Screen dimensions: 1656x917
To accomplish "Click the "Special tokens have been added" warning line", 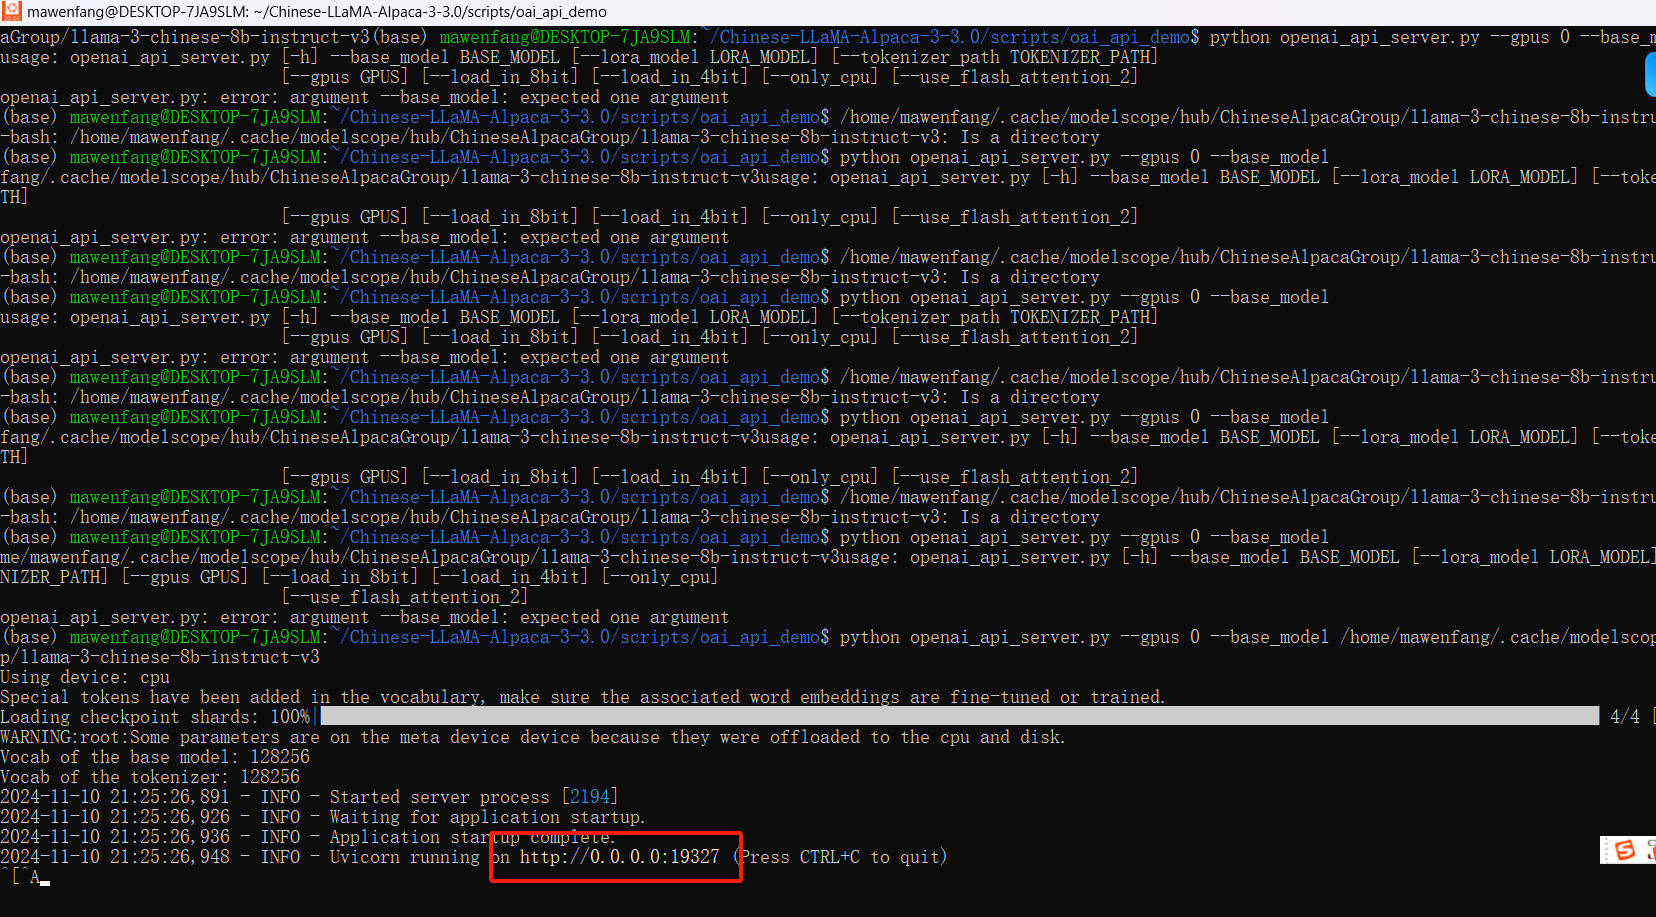I will [x=582, y=697].
